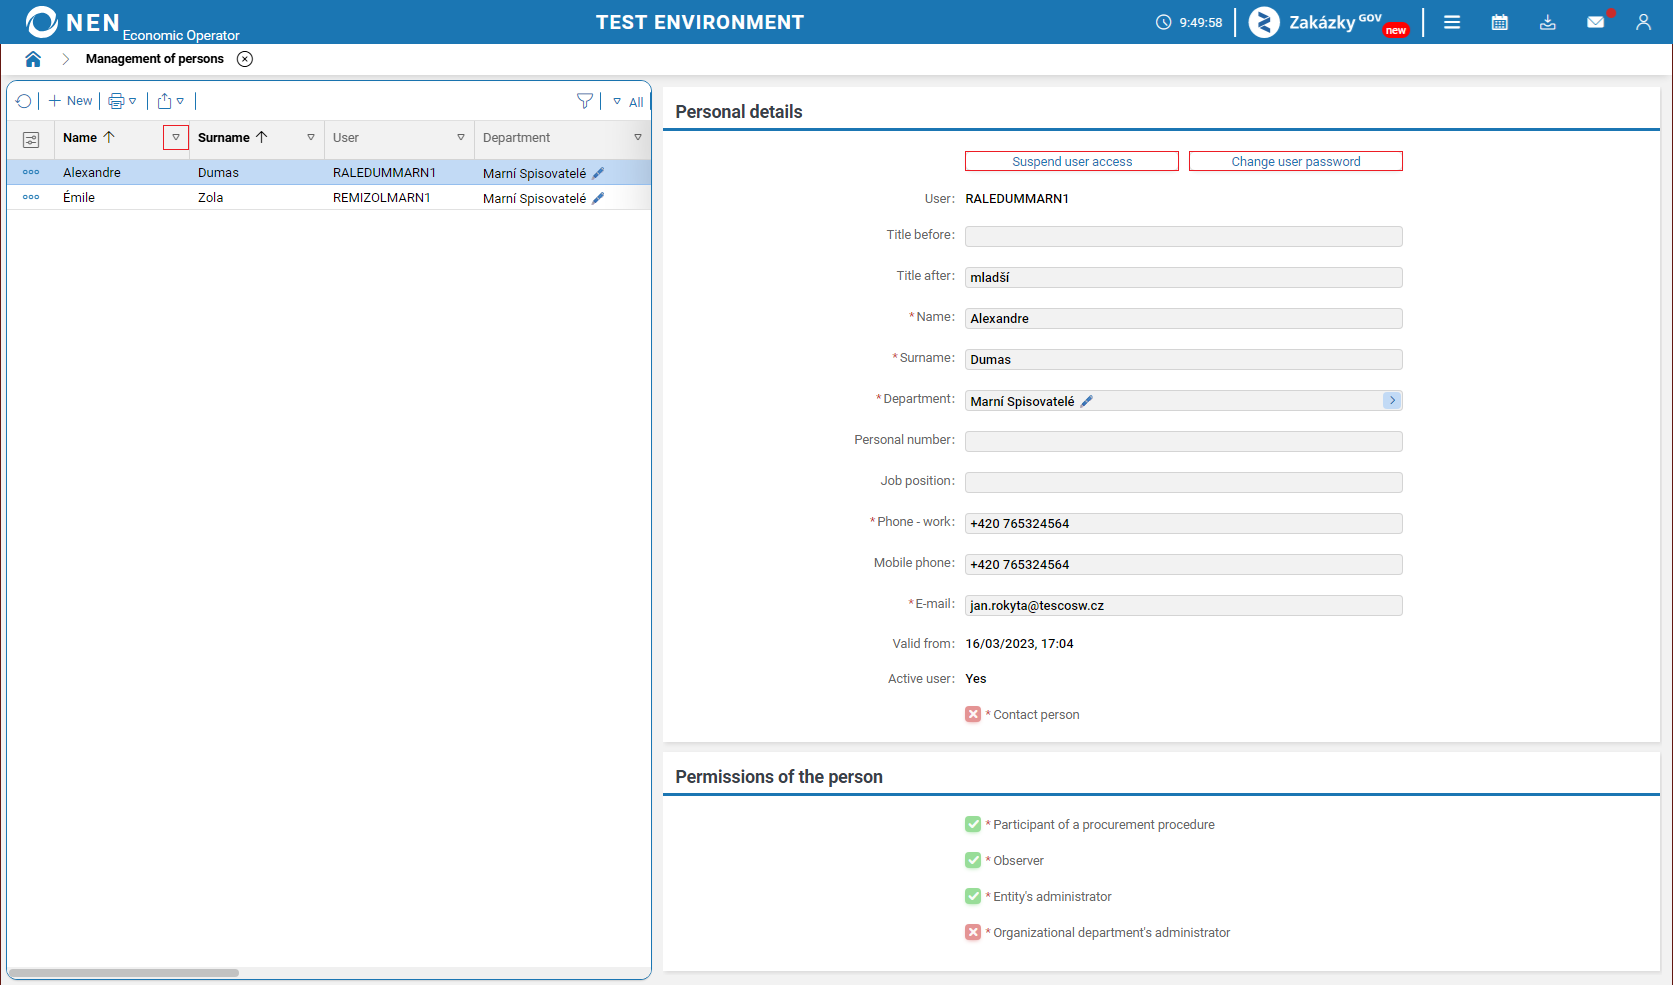This screenshot has height=985, width=1673.
Task: Focus the Title before field
Action: point(1184,236)
